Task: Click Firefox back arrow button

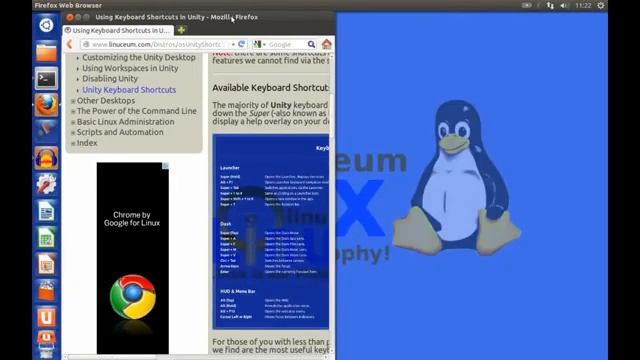Action: coord(70,44)
